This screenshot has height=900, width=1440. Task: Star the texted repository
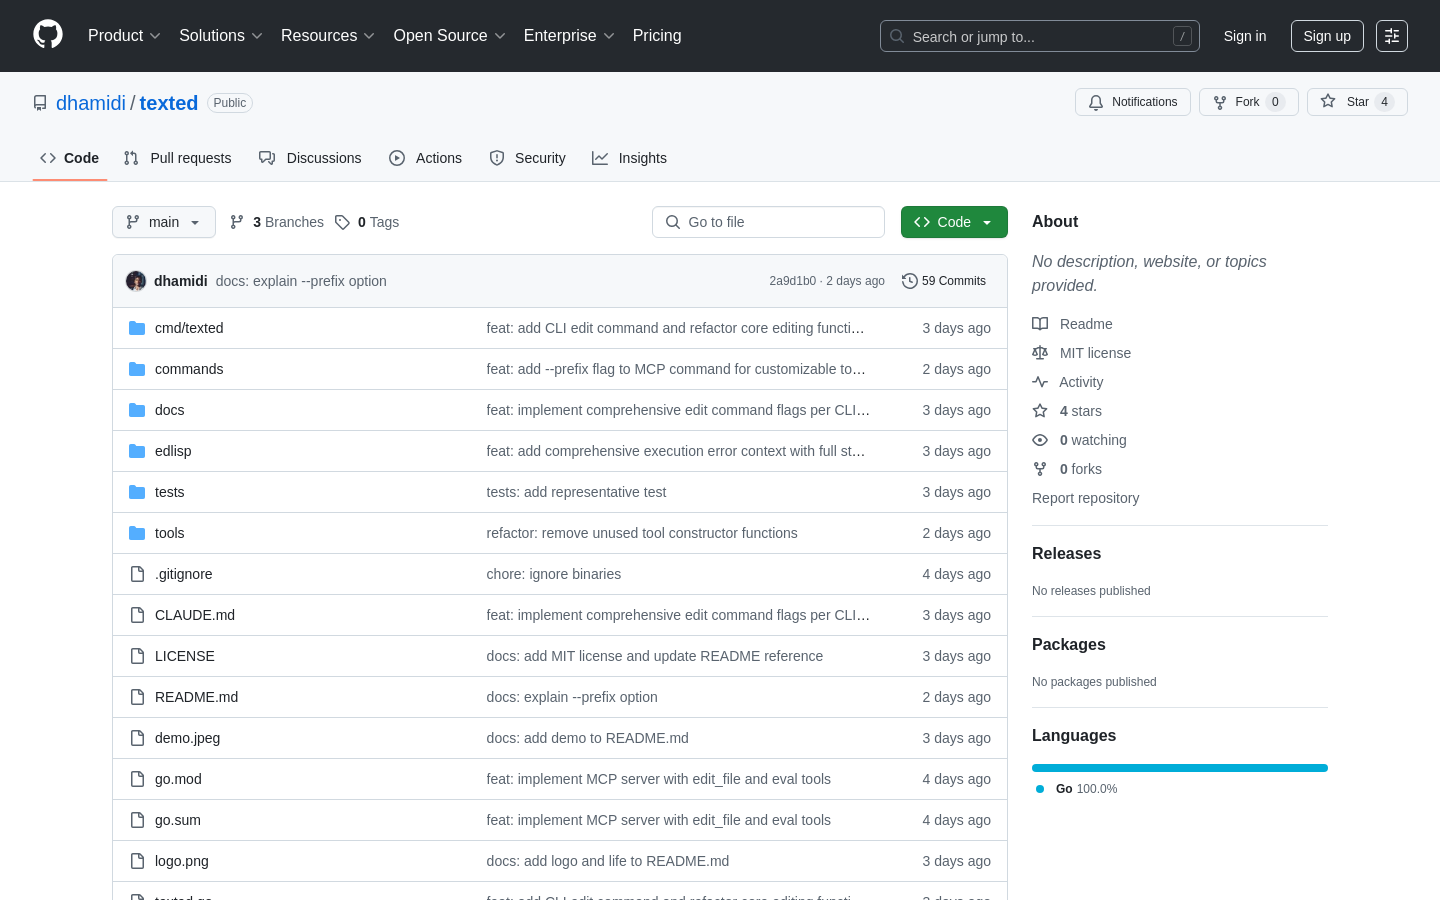(1357, 102)
